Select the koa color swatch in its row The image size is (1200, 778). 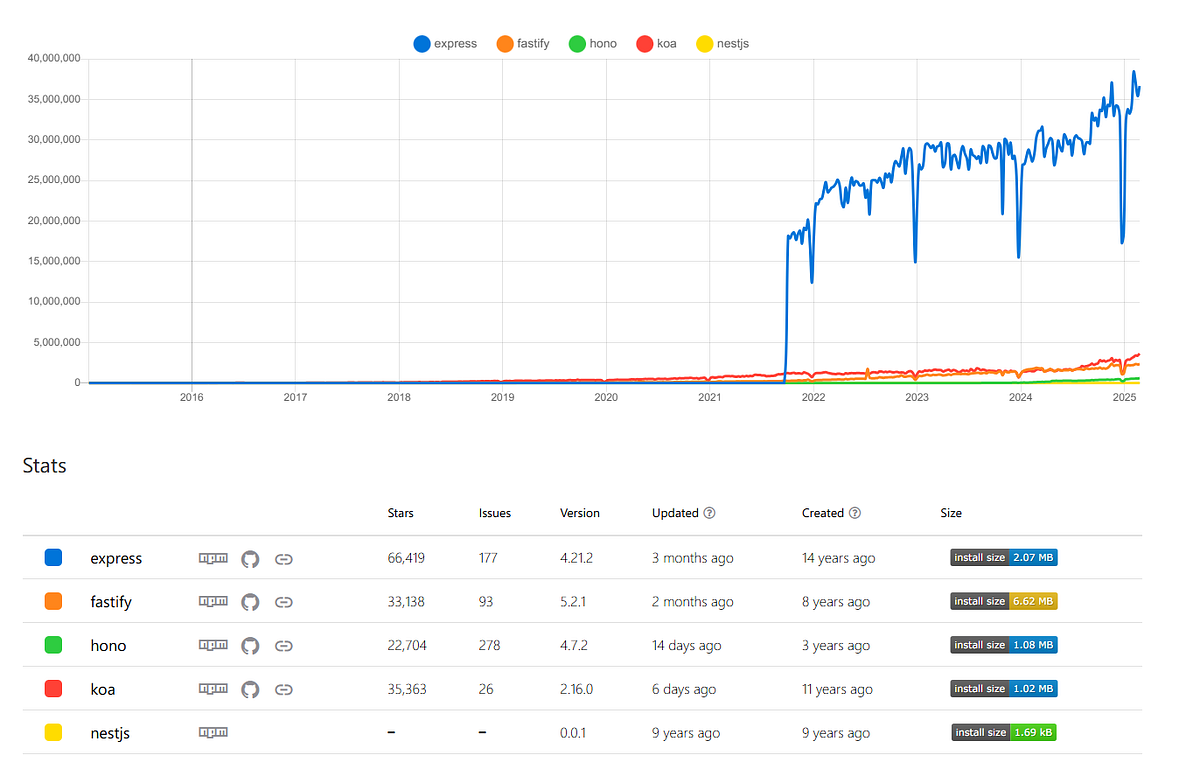pos(53,689)
